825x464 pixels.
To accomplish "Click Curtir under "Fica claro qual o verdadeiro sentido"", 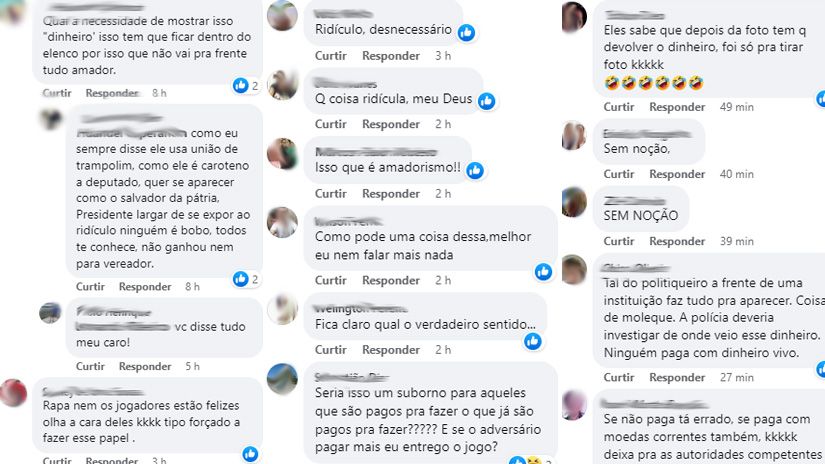I will [x=330, y=350].
